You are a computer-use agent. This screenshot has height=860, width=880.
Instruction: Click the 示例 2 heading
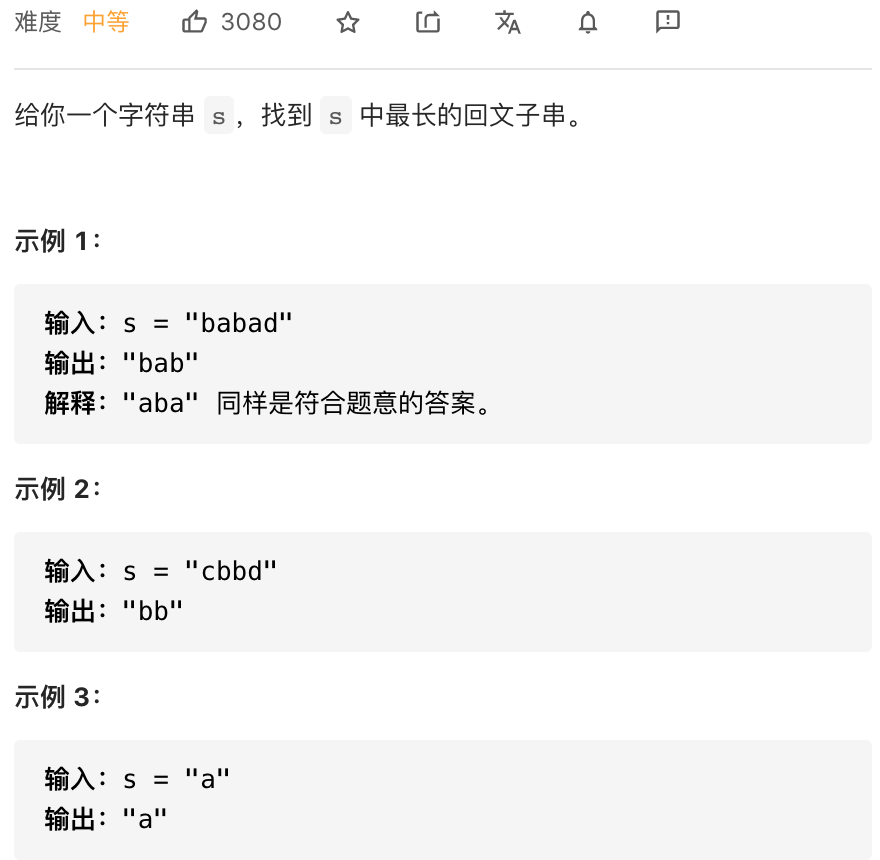(57, 489)
